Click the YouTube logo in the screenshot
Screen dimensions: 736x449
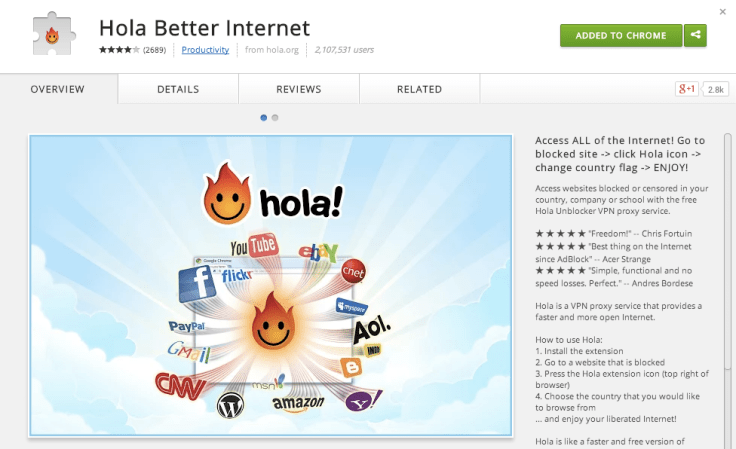(254, 246)
